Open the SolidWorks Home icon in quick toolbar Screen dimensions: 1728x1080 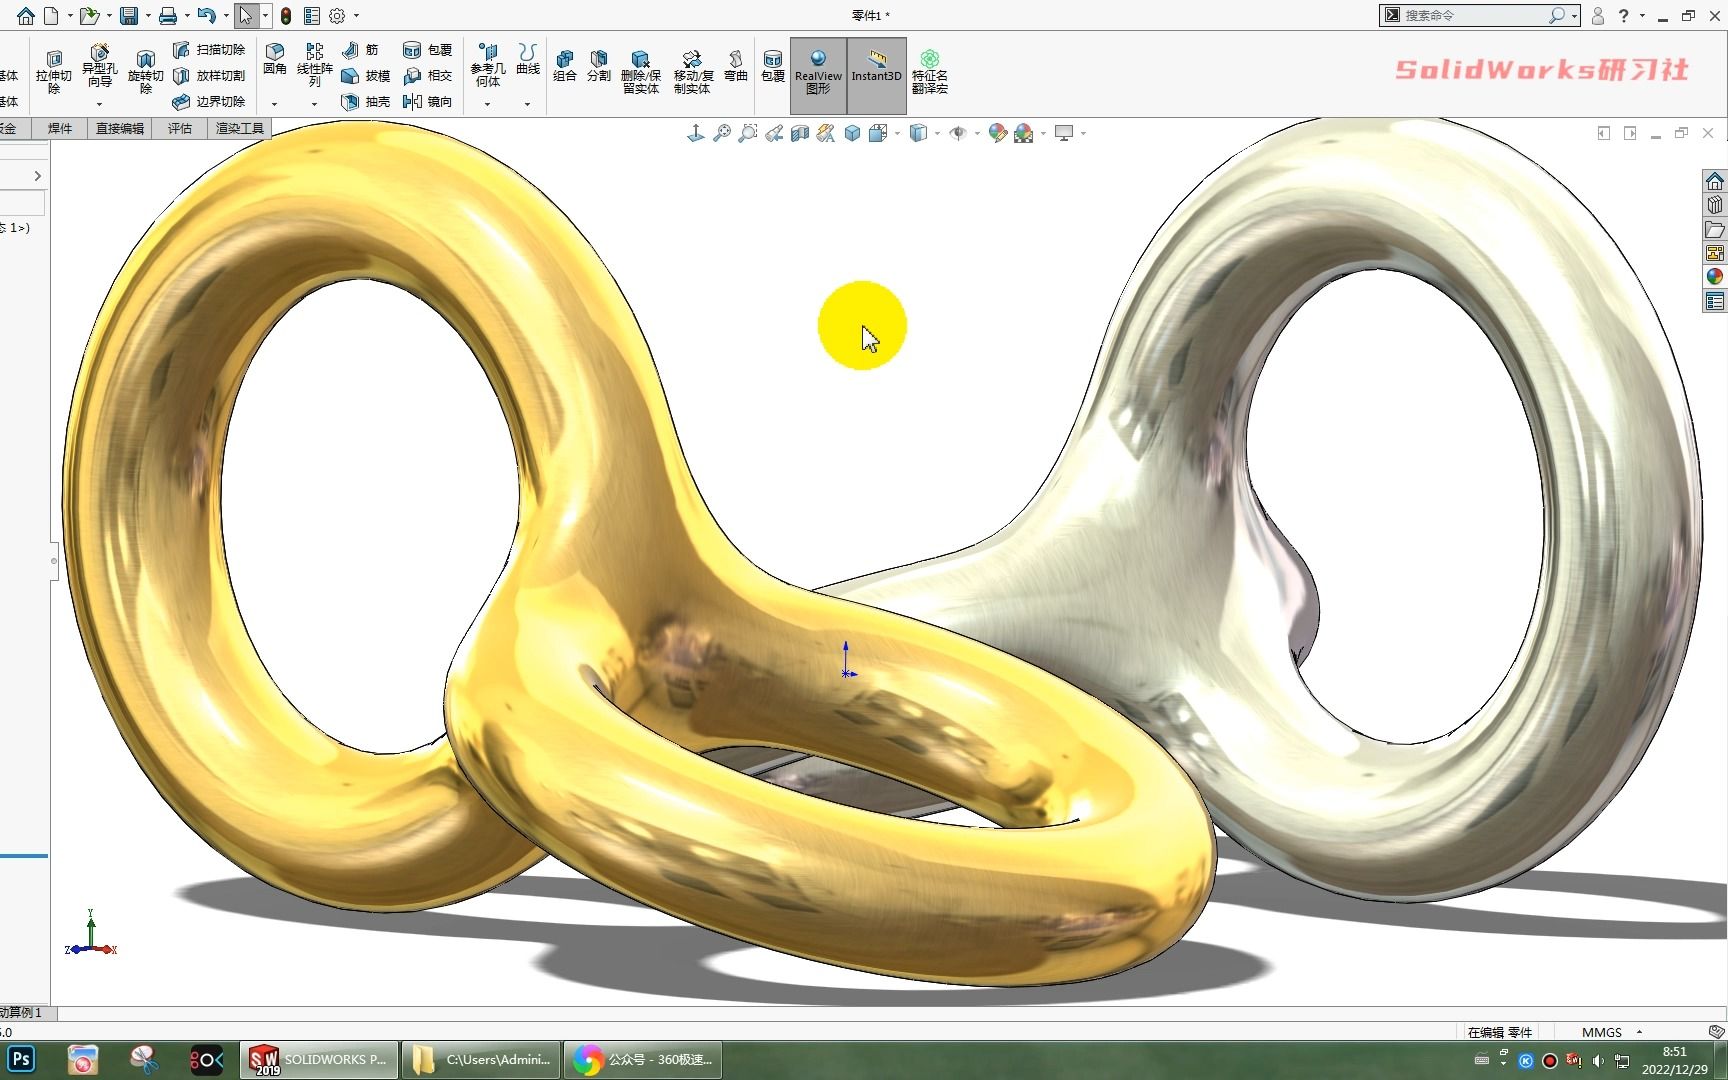coord(25,15)
